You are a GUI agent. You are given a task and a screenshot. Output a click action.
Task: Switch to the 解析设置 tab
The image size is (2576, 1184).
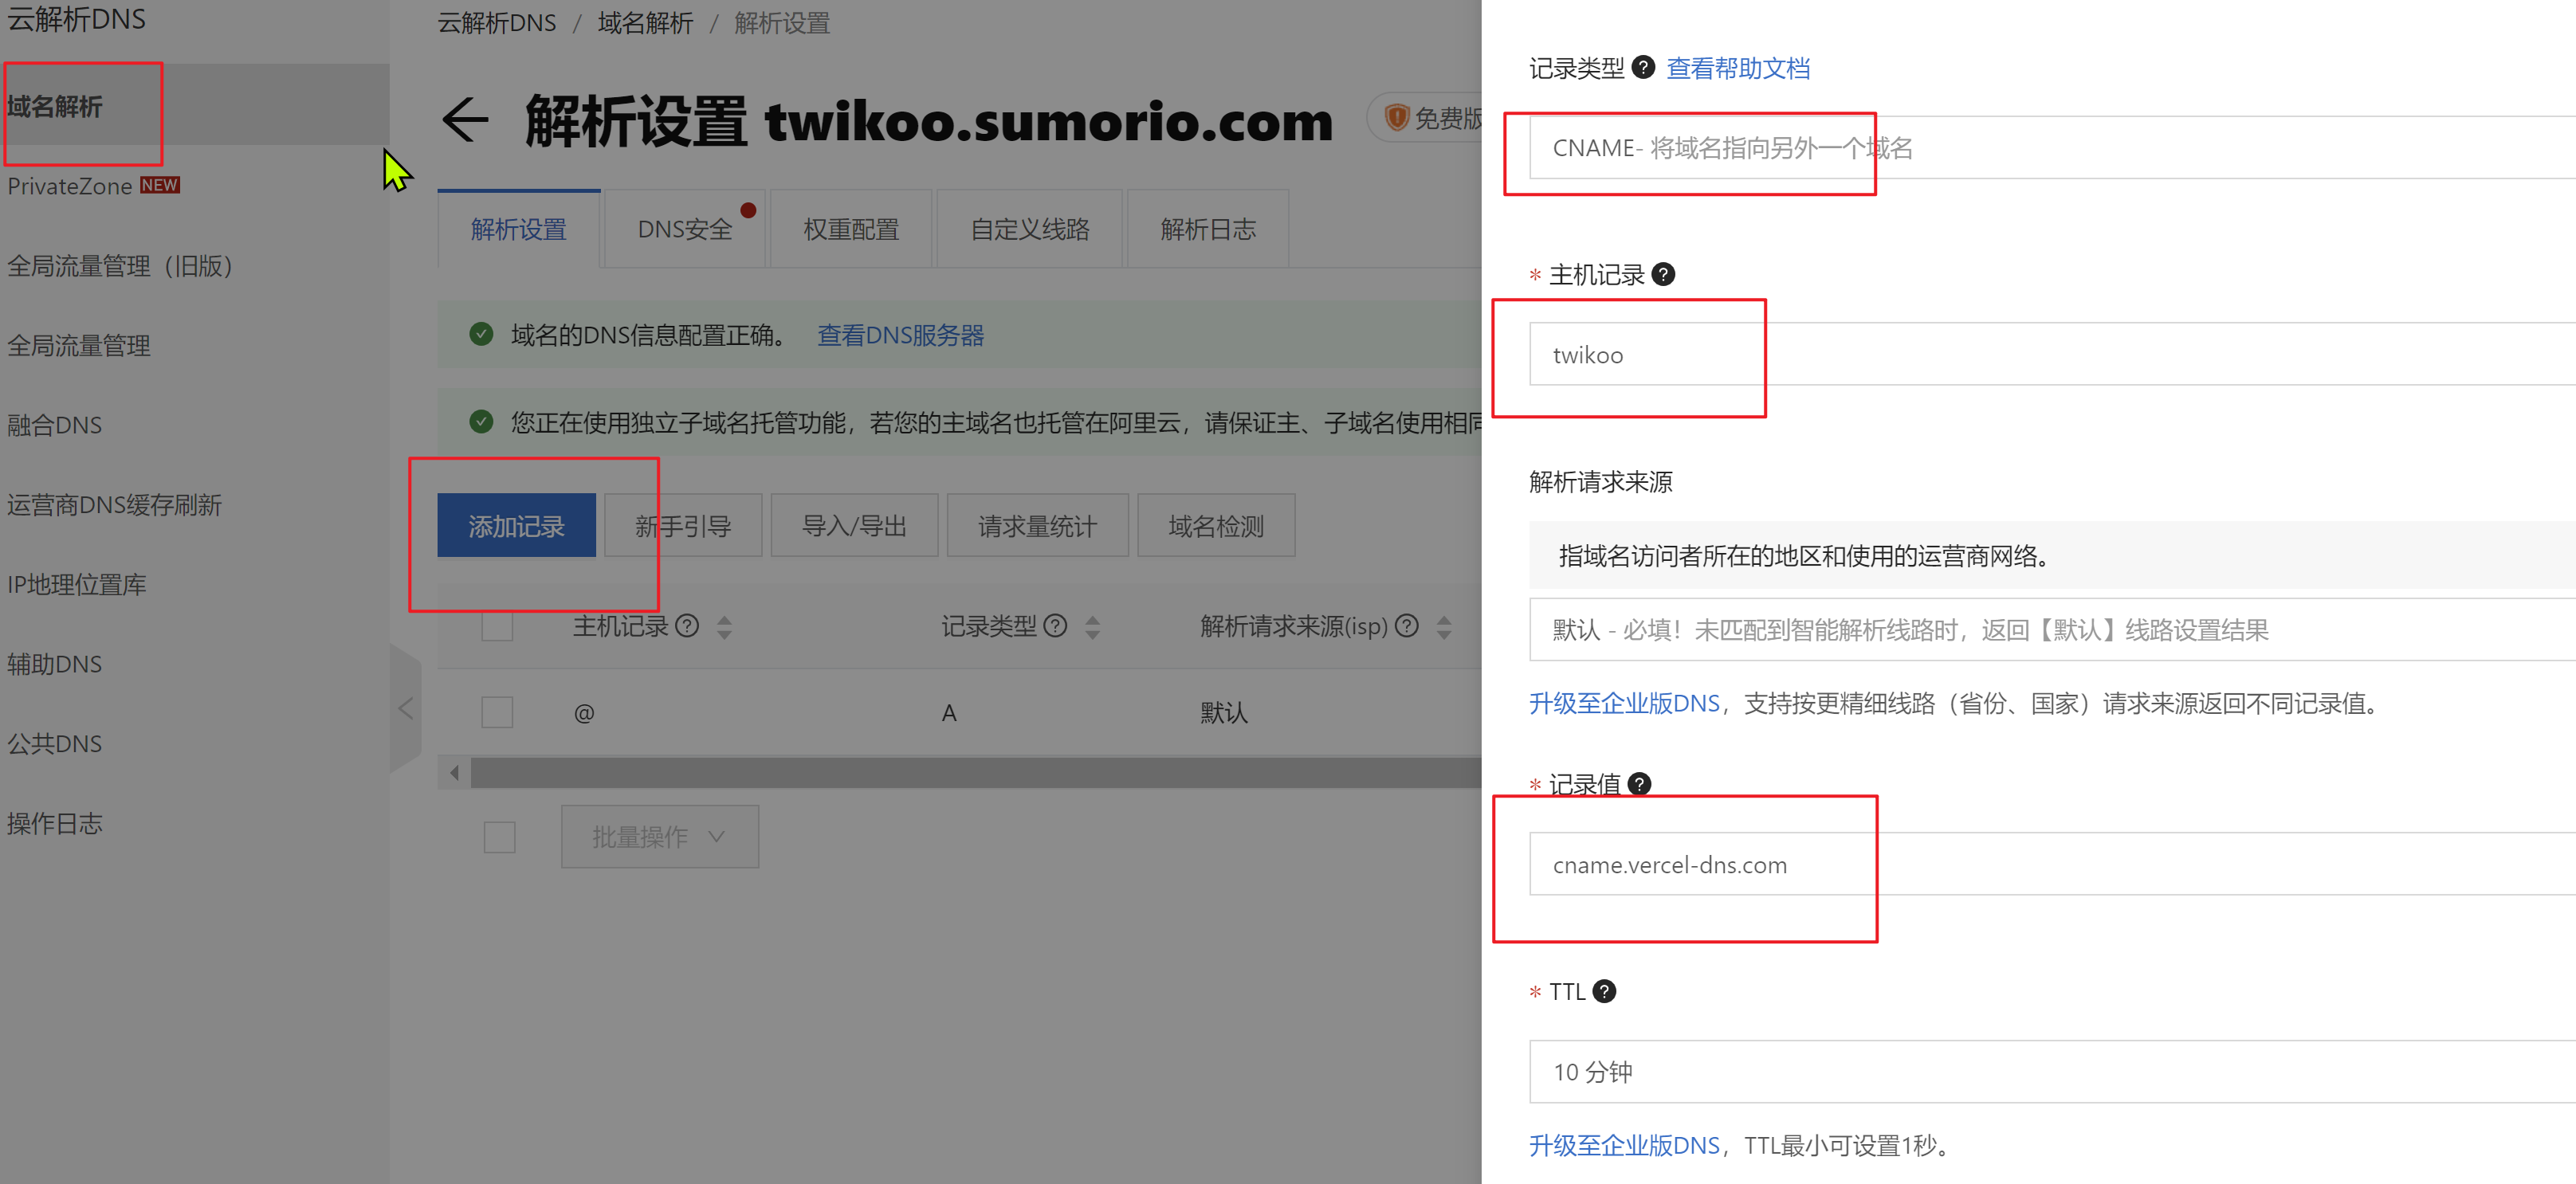click(519, 229)
